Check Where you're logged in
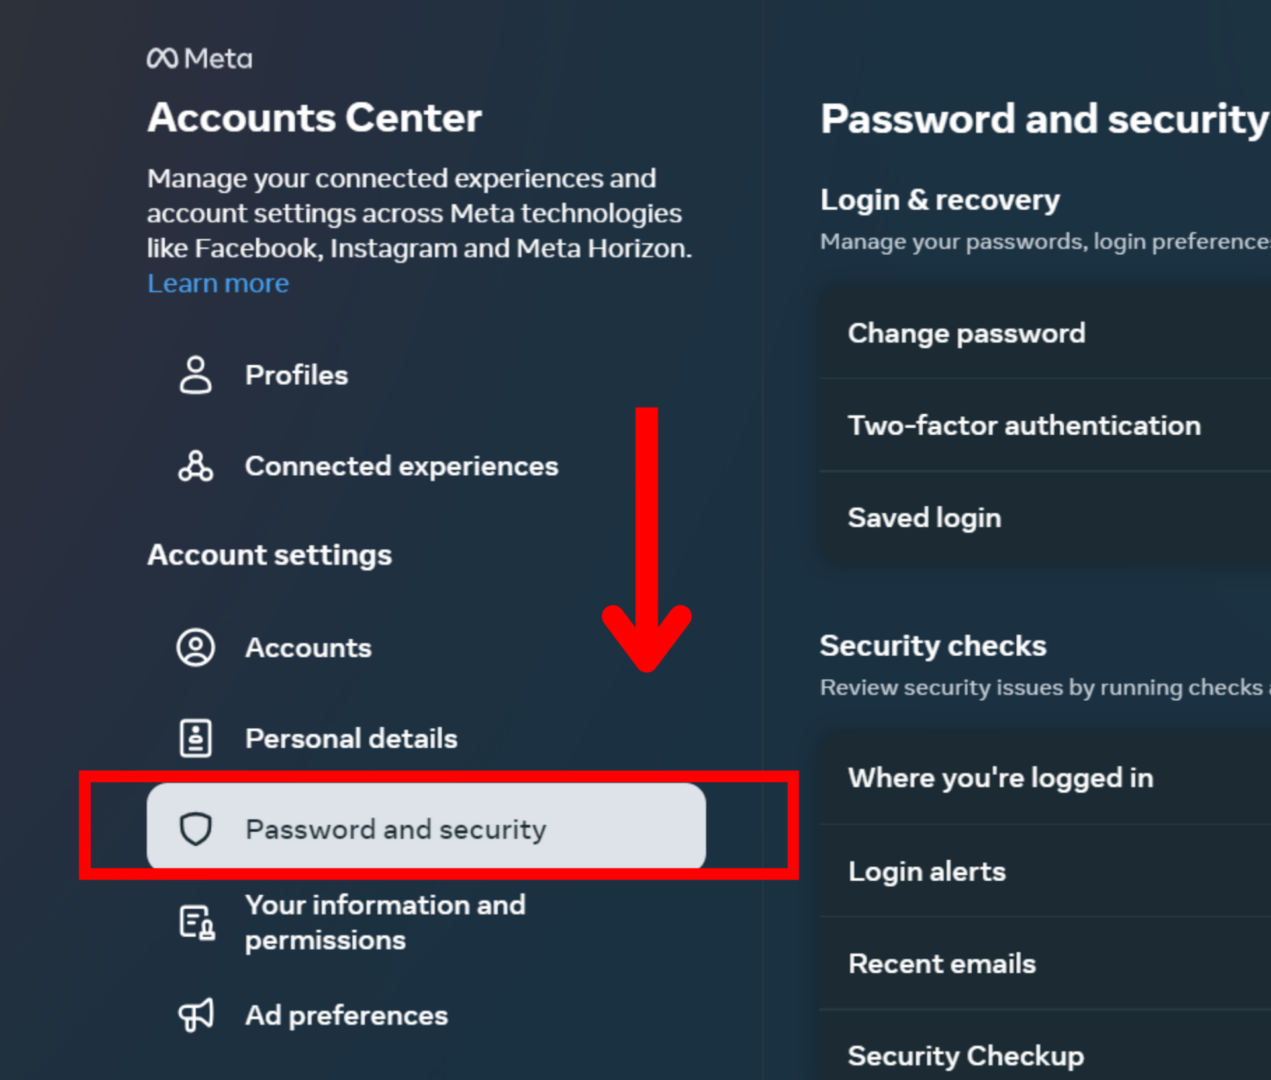Image resolution: width=1271 pixels, height=1080 pixels. coord(1000,777)
